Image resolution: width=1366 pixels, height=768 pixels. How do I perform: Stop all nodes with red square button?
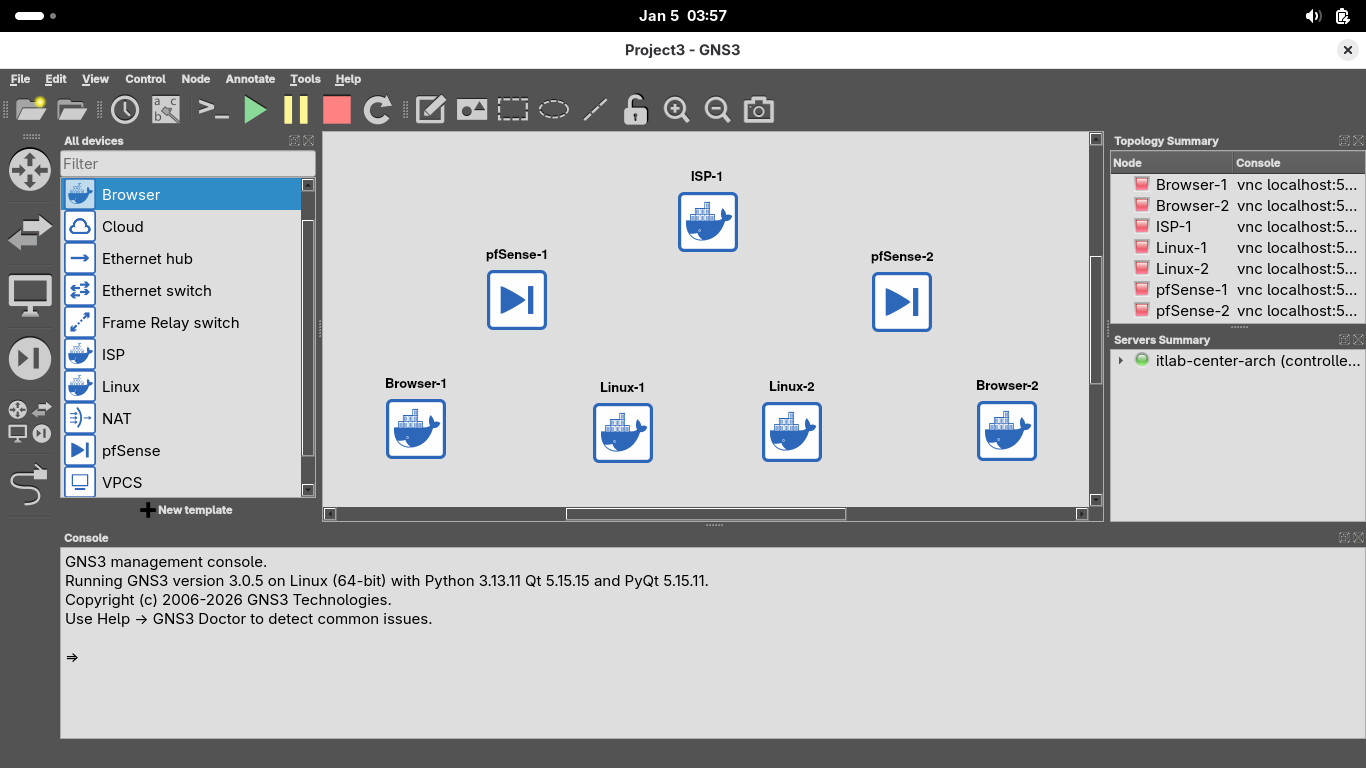pos(337,110)
